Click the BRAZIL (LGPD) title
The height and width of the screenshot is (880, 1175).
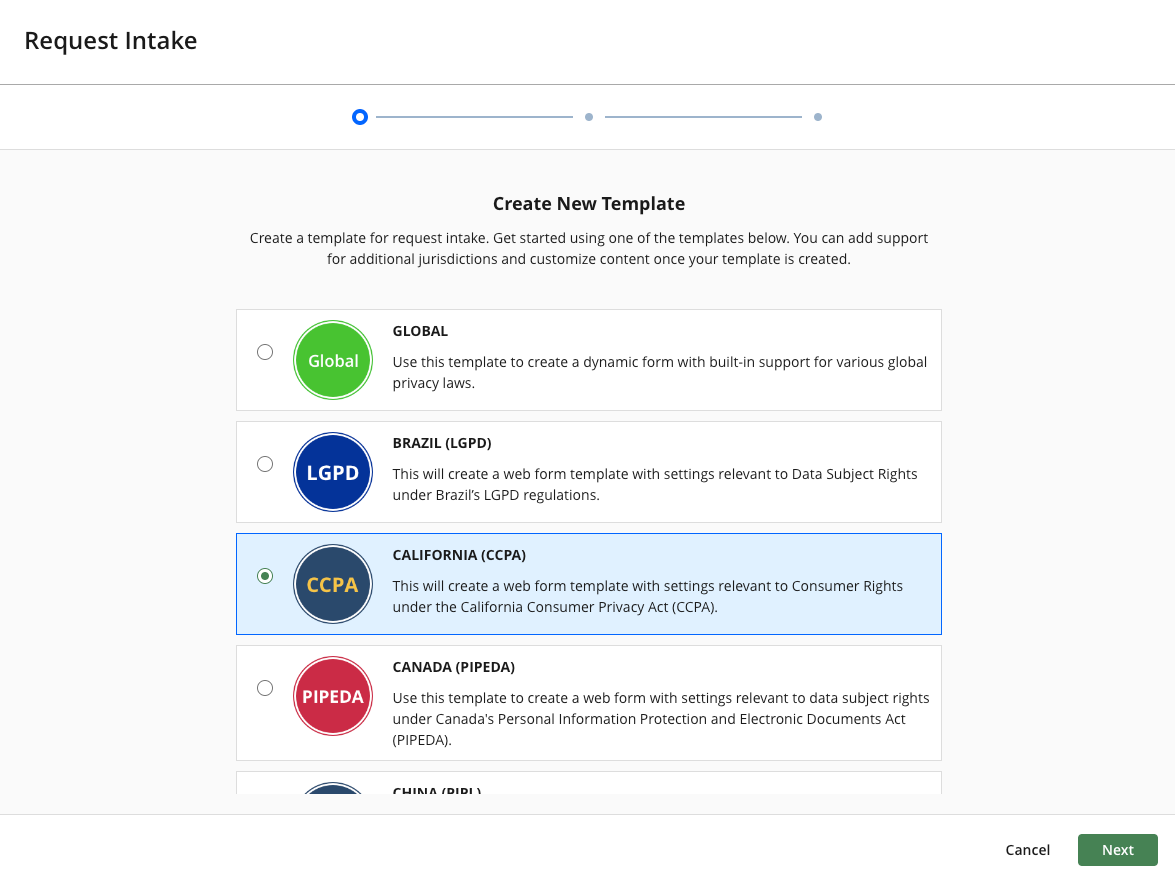442,443
